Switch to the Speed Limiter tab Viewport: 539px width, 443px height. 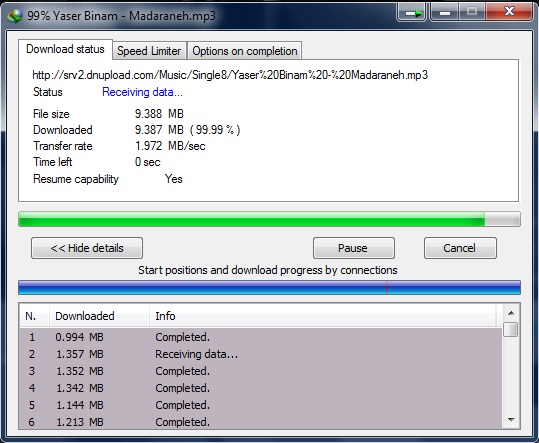pos(149,51)
